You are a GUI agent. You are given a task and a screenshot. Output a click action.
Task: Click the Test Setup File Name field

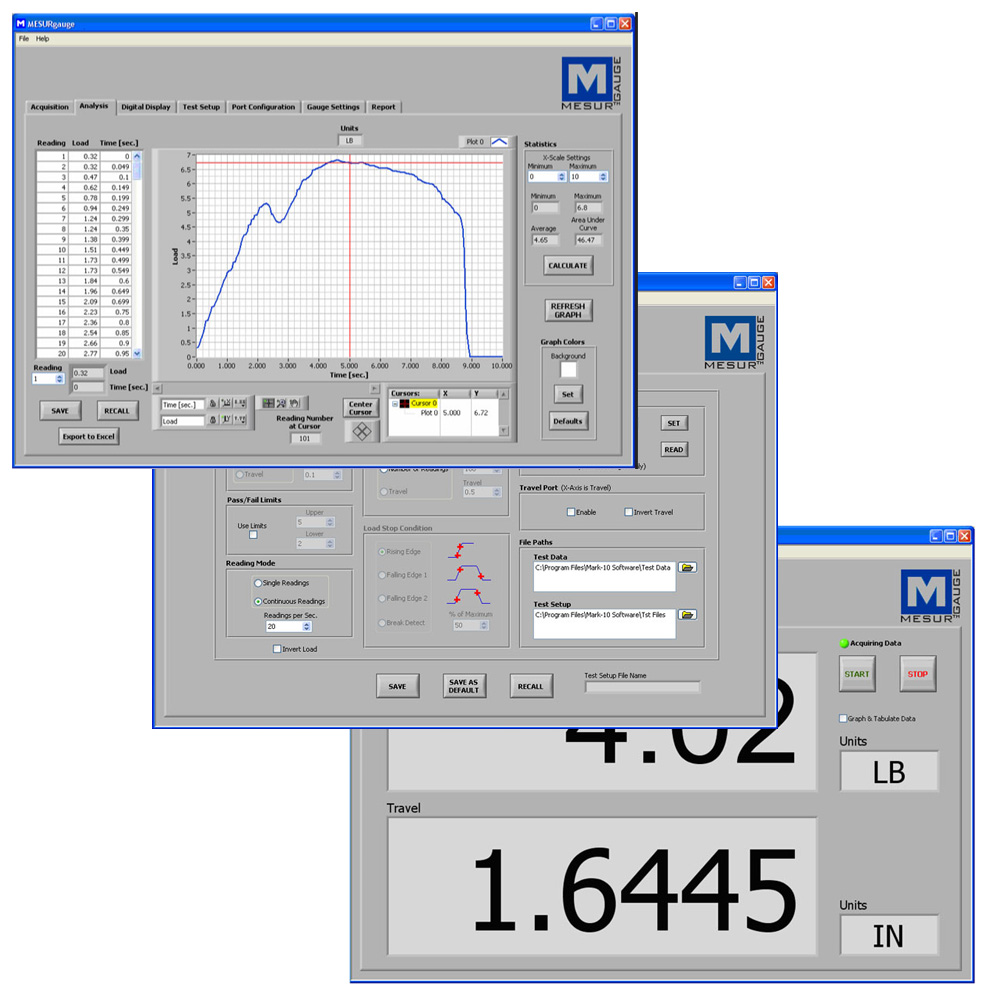pyautogui.click(x=642, y=688)
